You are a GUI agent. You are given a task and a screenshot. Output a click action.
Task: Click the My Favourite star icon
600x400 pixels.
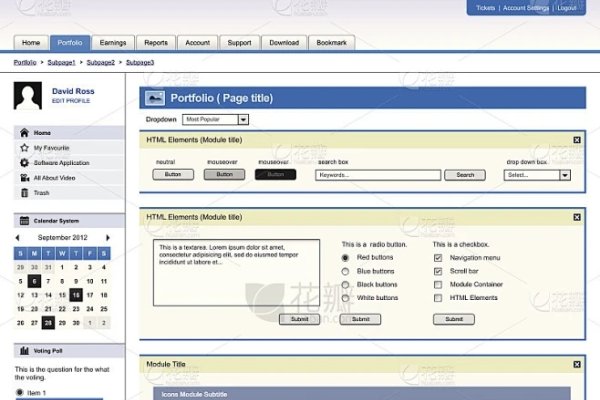click(24, 148)
